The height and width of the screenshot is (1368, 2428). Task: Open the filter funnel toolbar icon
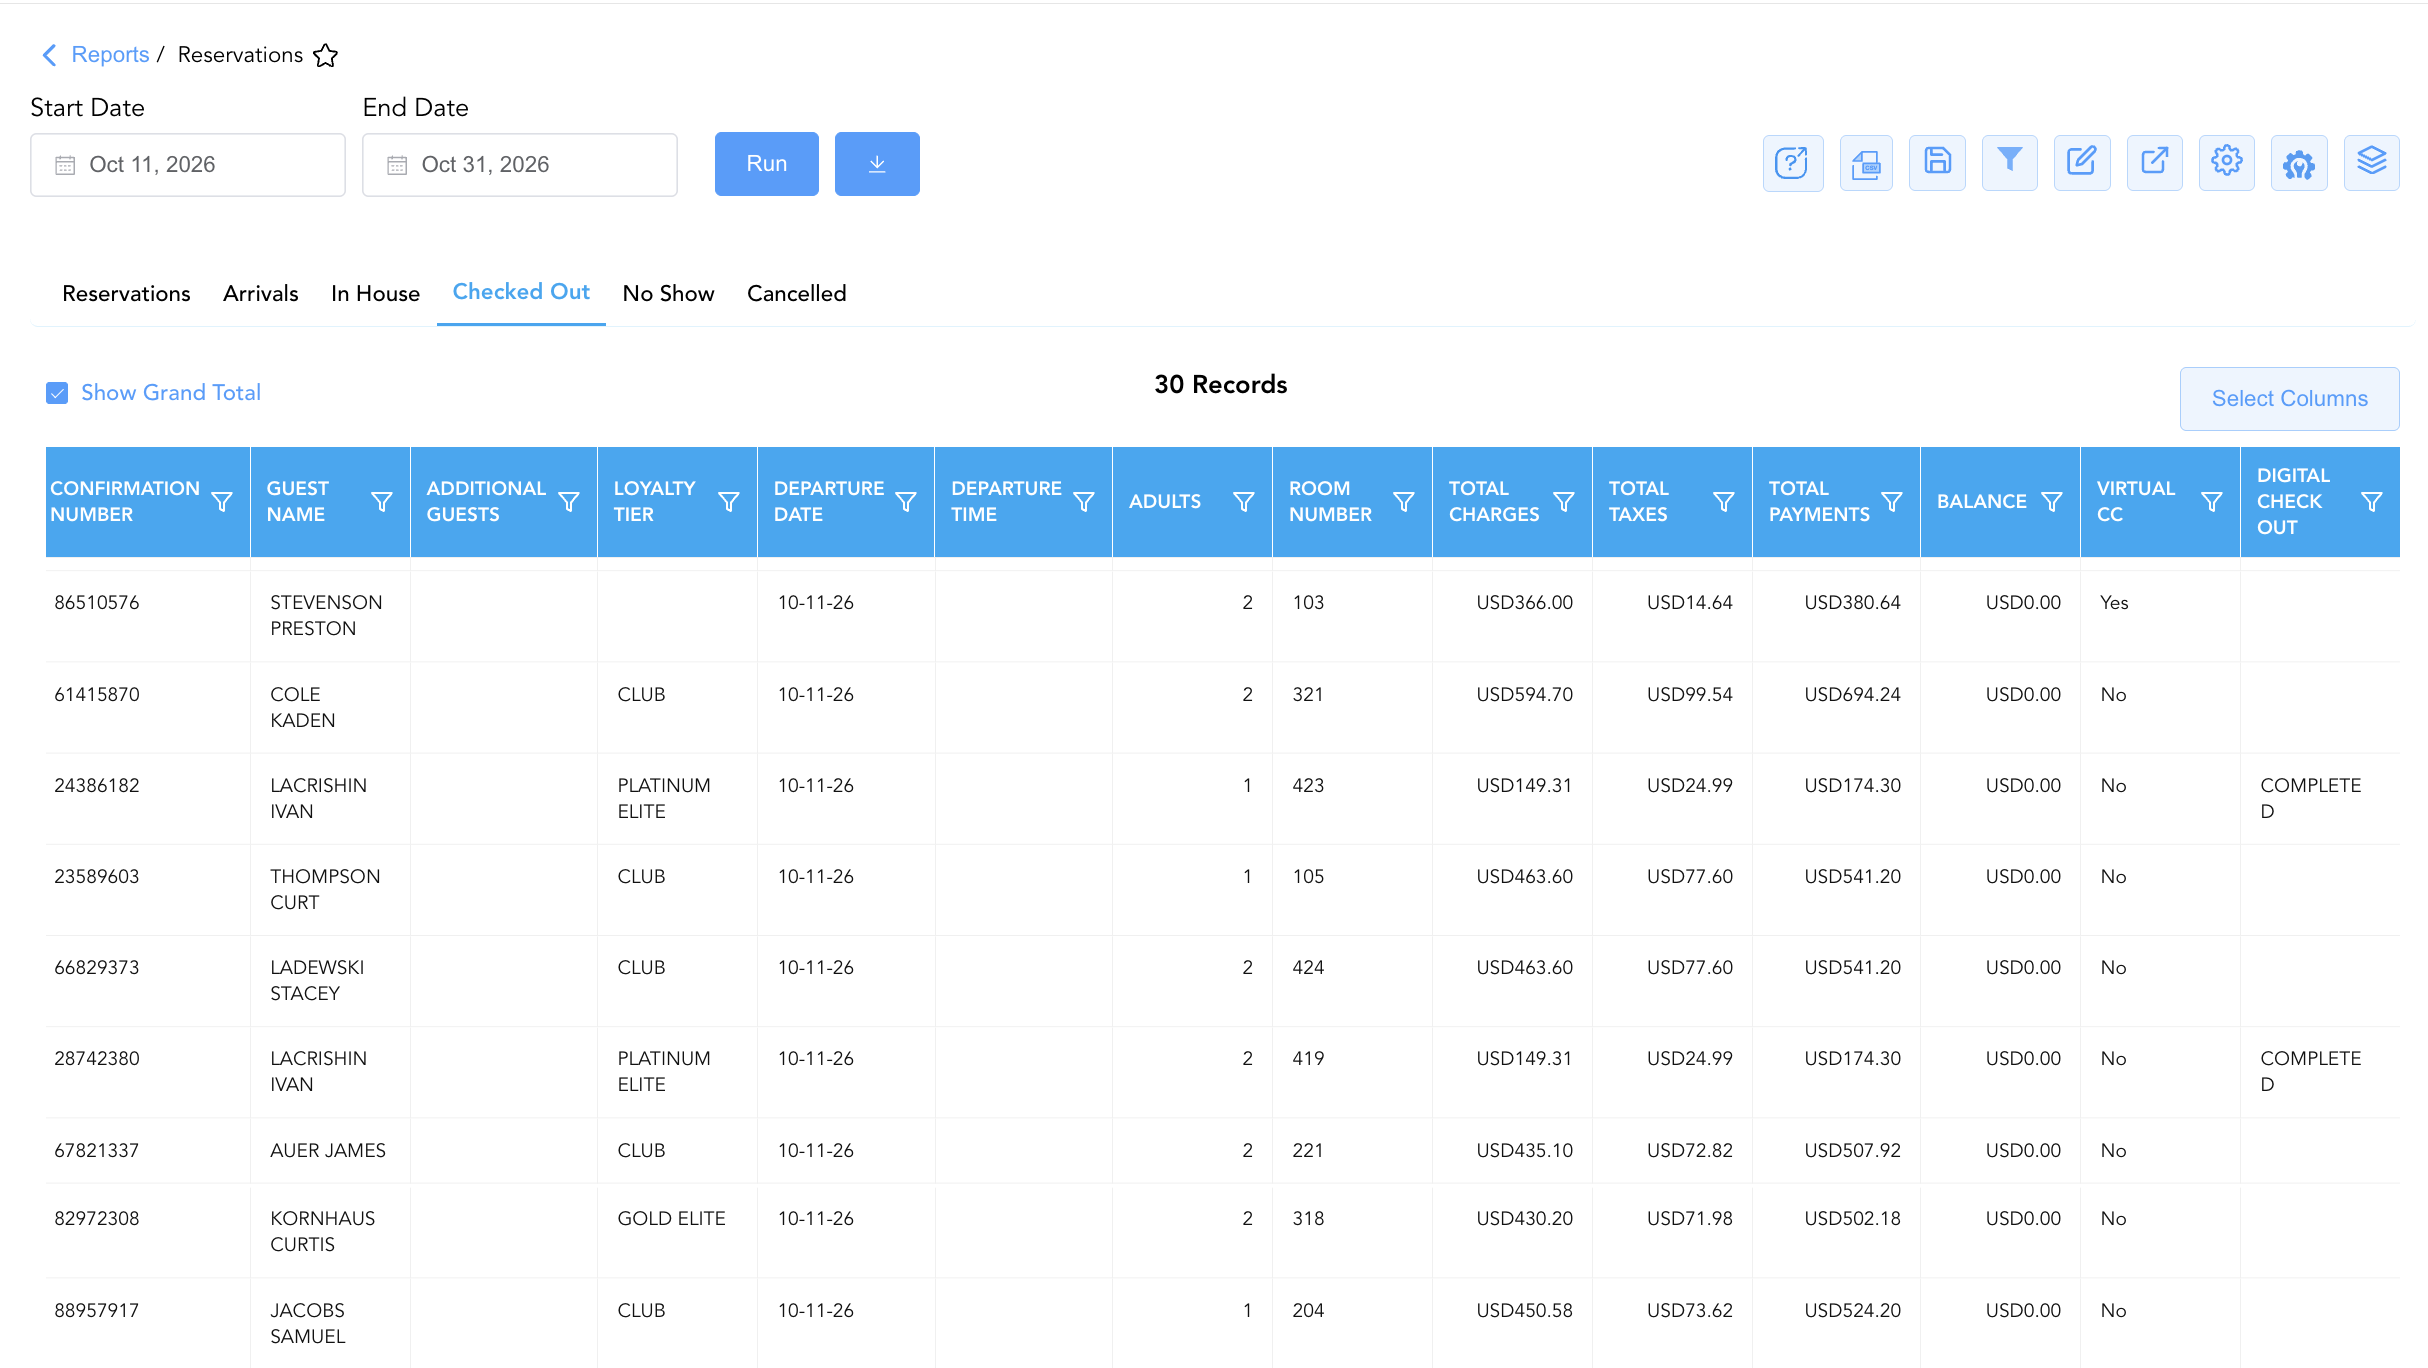click(2010, 163)
